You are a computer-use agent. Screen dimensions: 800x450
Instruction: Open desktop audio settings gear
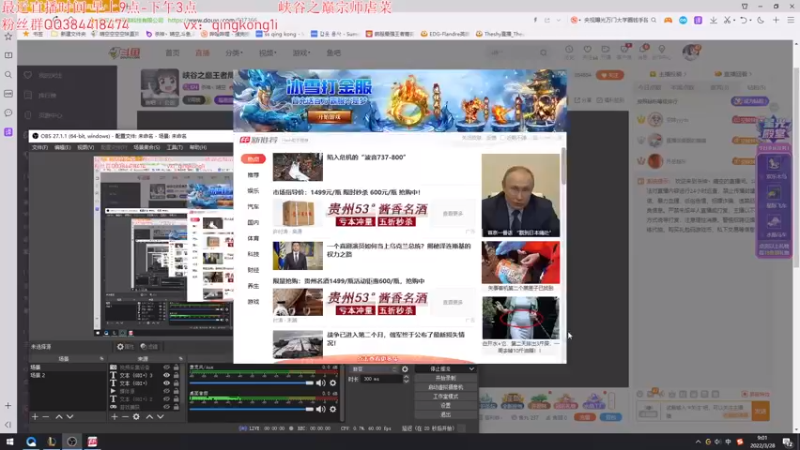(x=333, y=409)
